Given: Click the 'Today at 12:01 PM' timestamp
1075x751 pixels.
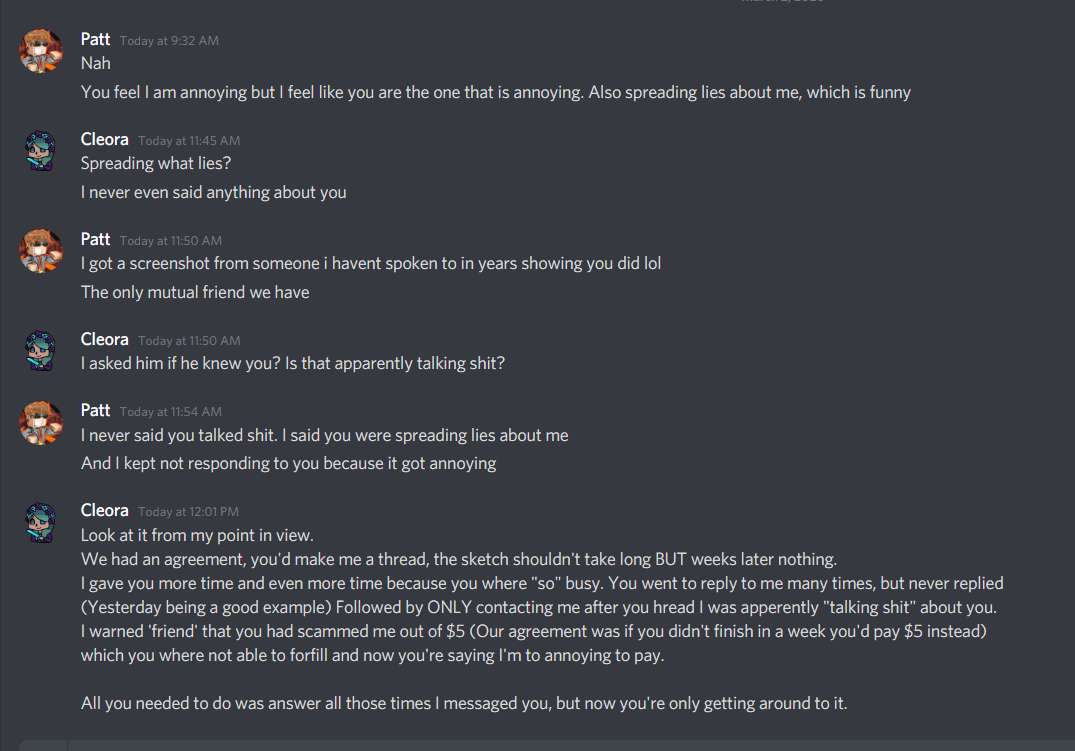Looking at the screenshot, I should click(188, 512).
